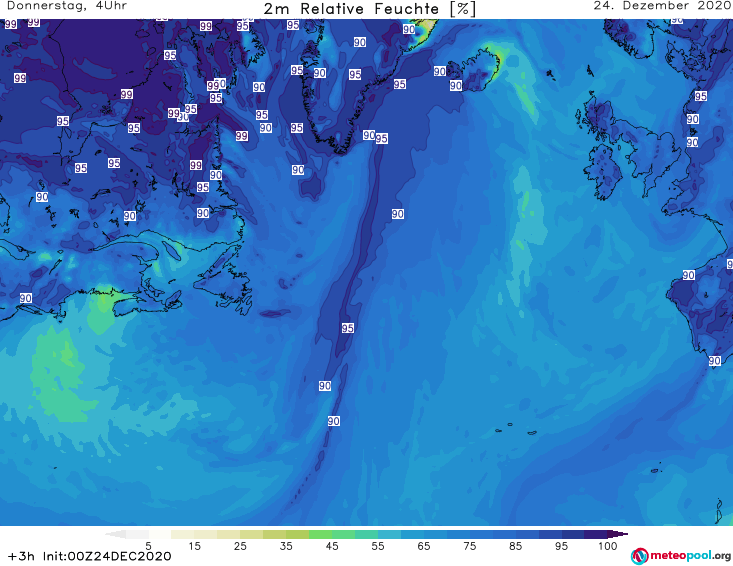The image size is (733, 566).
Task: Click the '+3h Init:00Z24DEC2020' forecast label
Action: pyautogui.click(x=90, y=556)
